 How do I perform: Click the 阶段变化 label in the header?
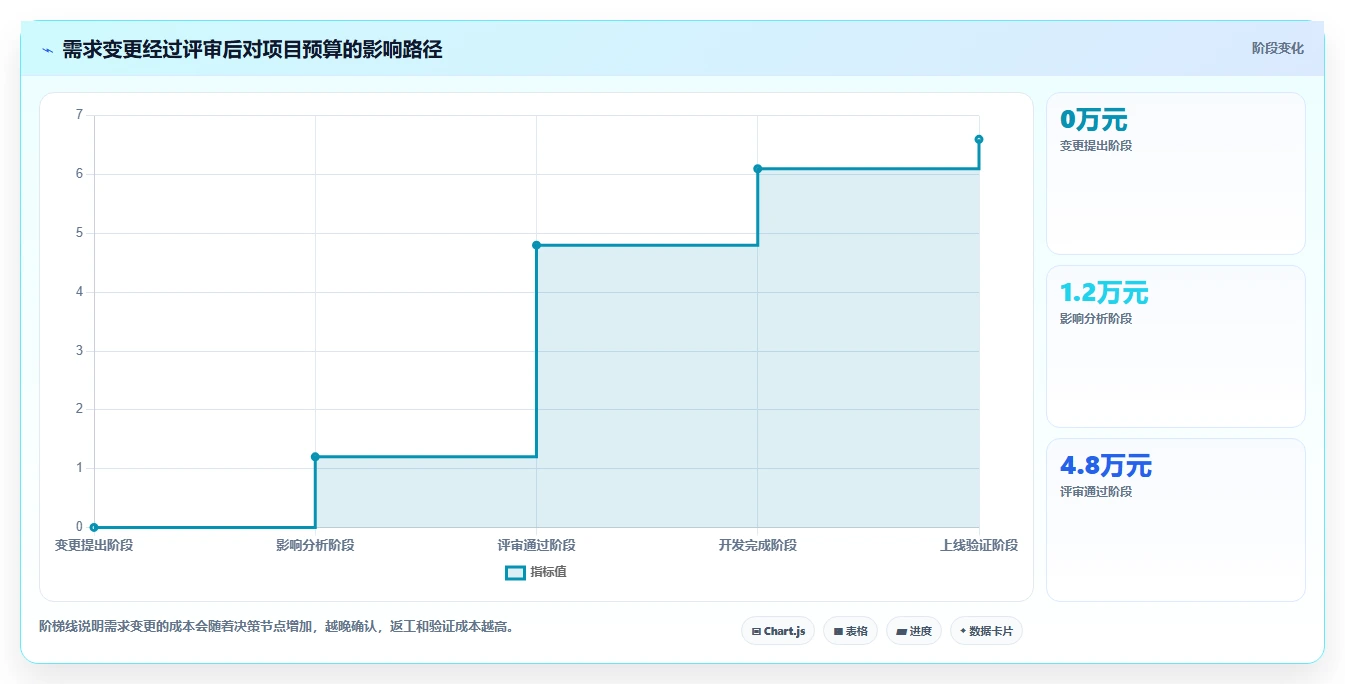pos(1277,48)
